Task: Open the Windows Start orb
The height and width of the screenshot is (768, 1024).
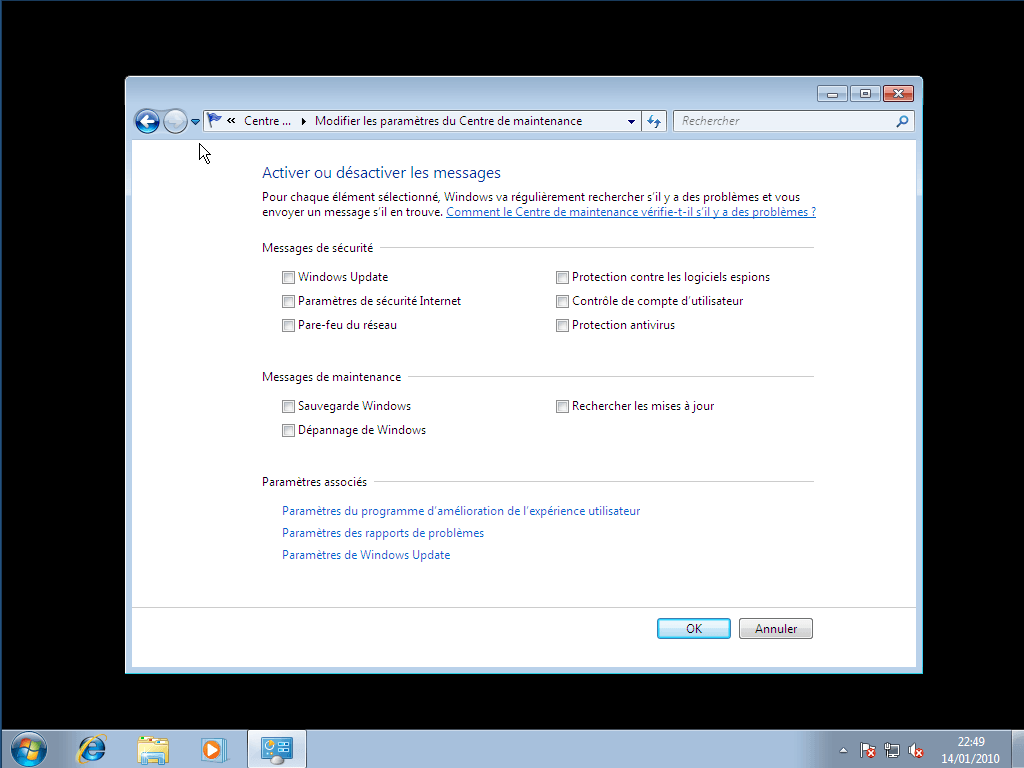Action: tap(29, 749)
